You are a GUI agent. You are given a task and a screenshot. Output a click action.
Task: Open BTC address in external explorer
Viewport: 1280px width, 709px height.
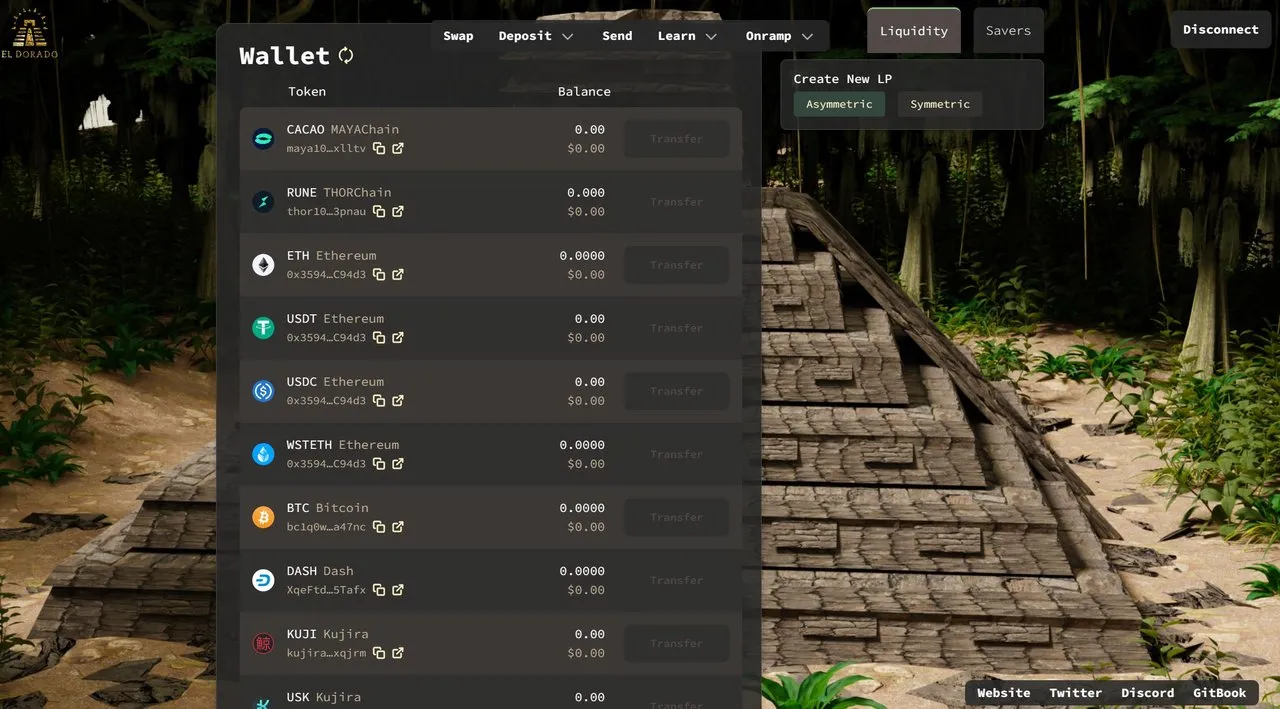398,527
